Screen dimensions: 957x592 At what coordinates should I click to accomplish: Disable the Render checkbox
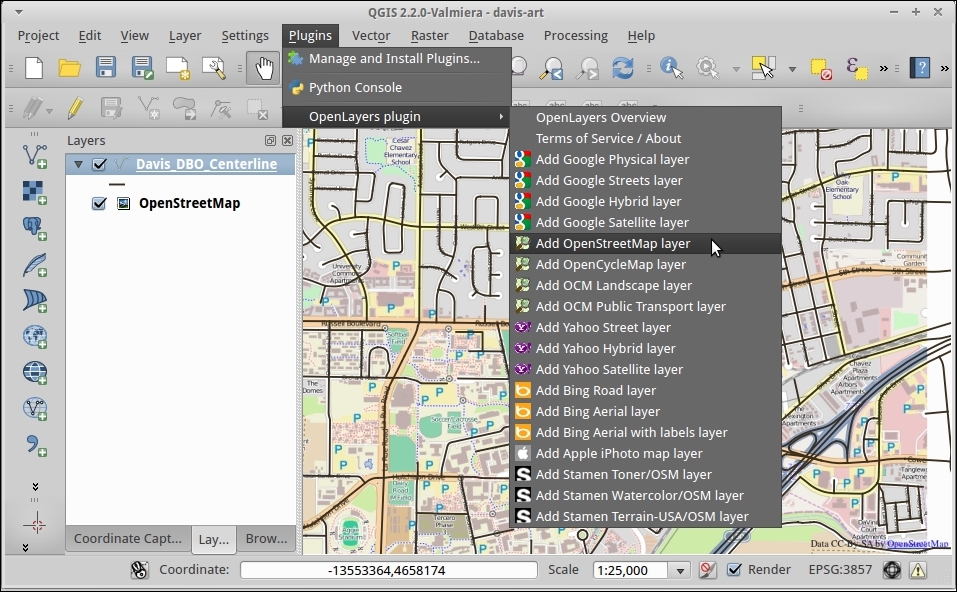point(734,570)
